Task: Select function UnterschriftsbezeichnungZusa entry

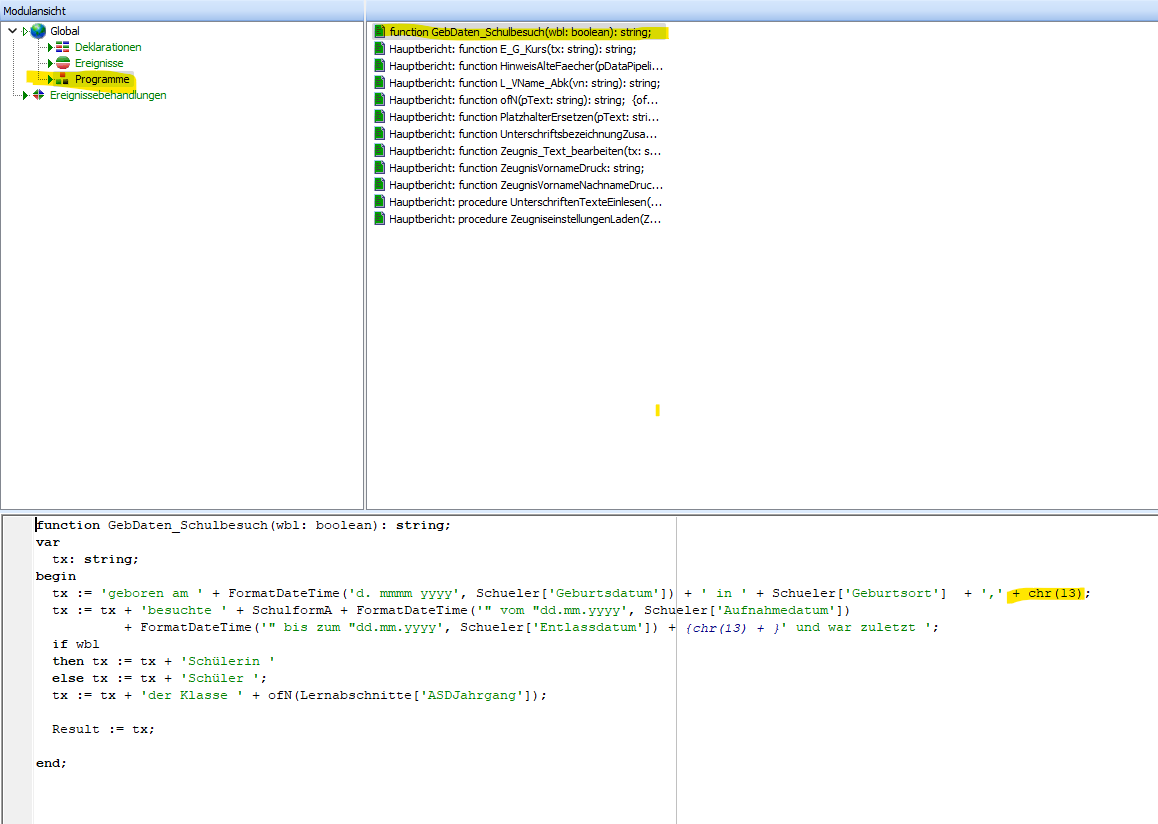Action: click(x=523, y=134)
